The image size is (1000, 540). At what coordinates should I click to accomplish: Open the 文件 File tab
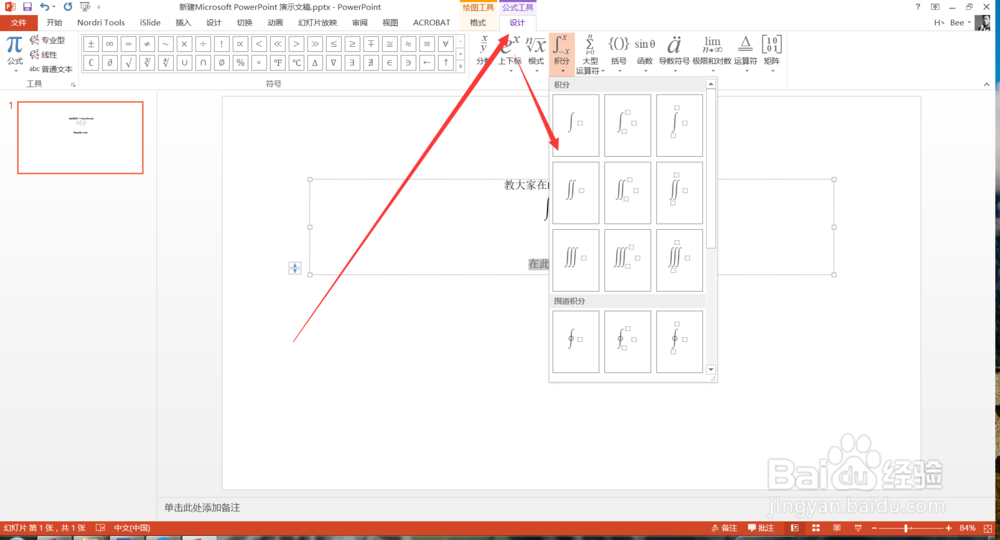tap(19, 22)
